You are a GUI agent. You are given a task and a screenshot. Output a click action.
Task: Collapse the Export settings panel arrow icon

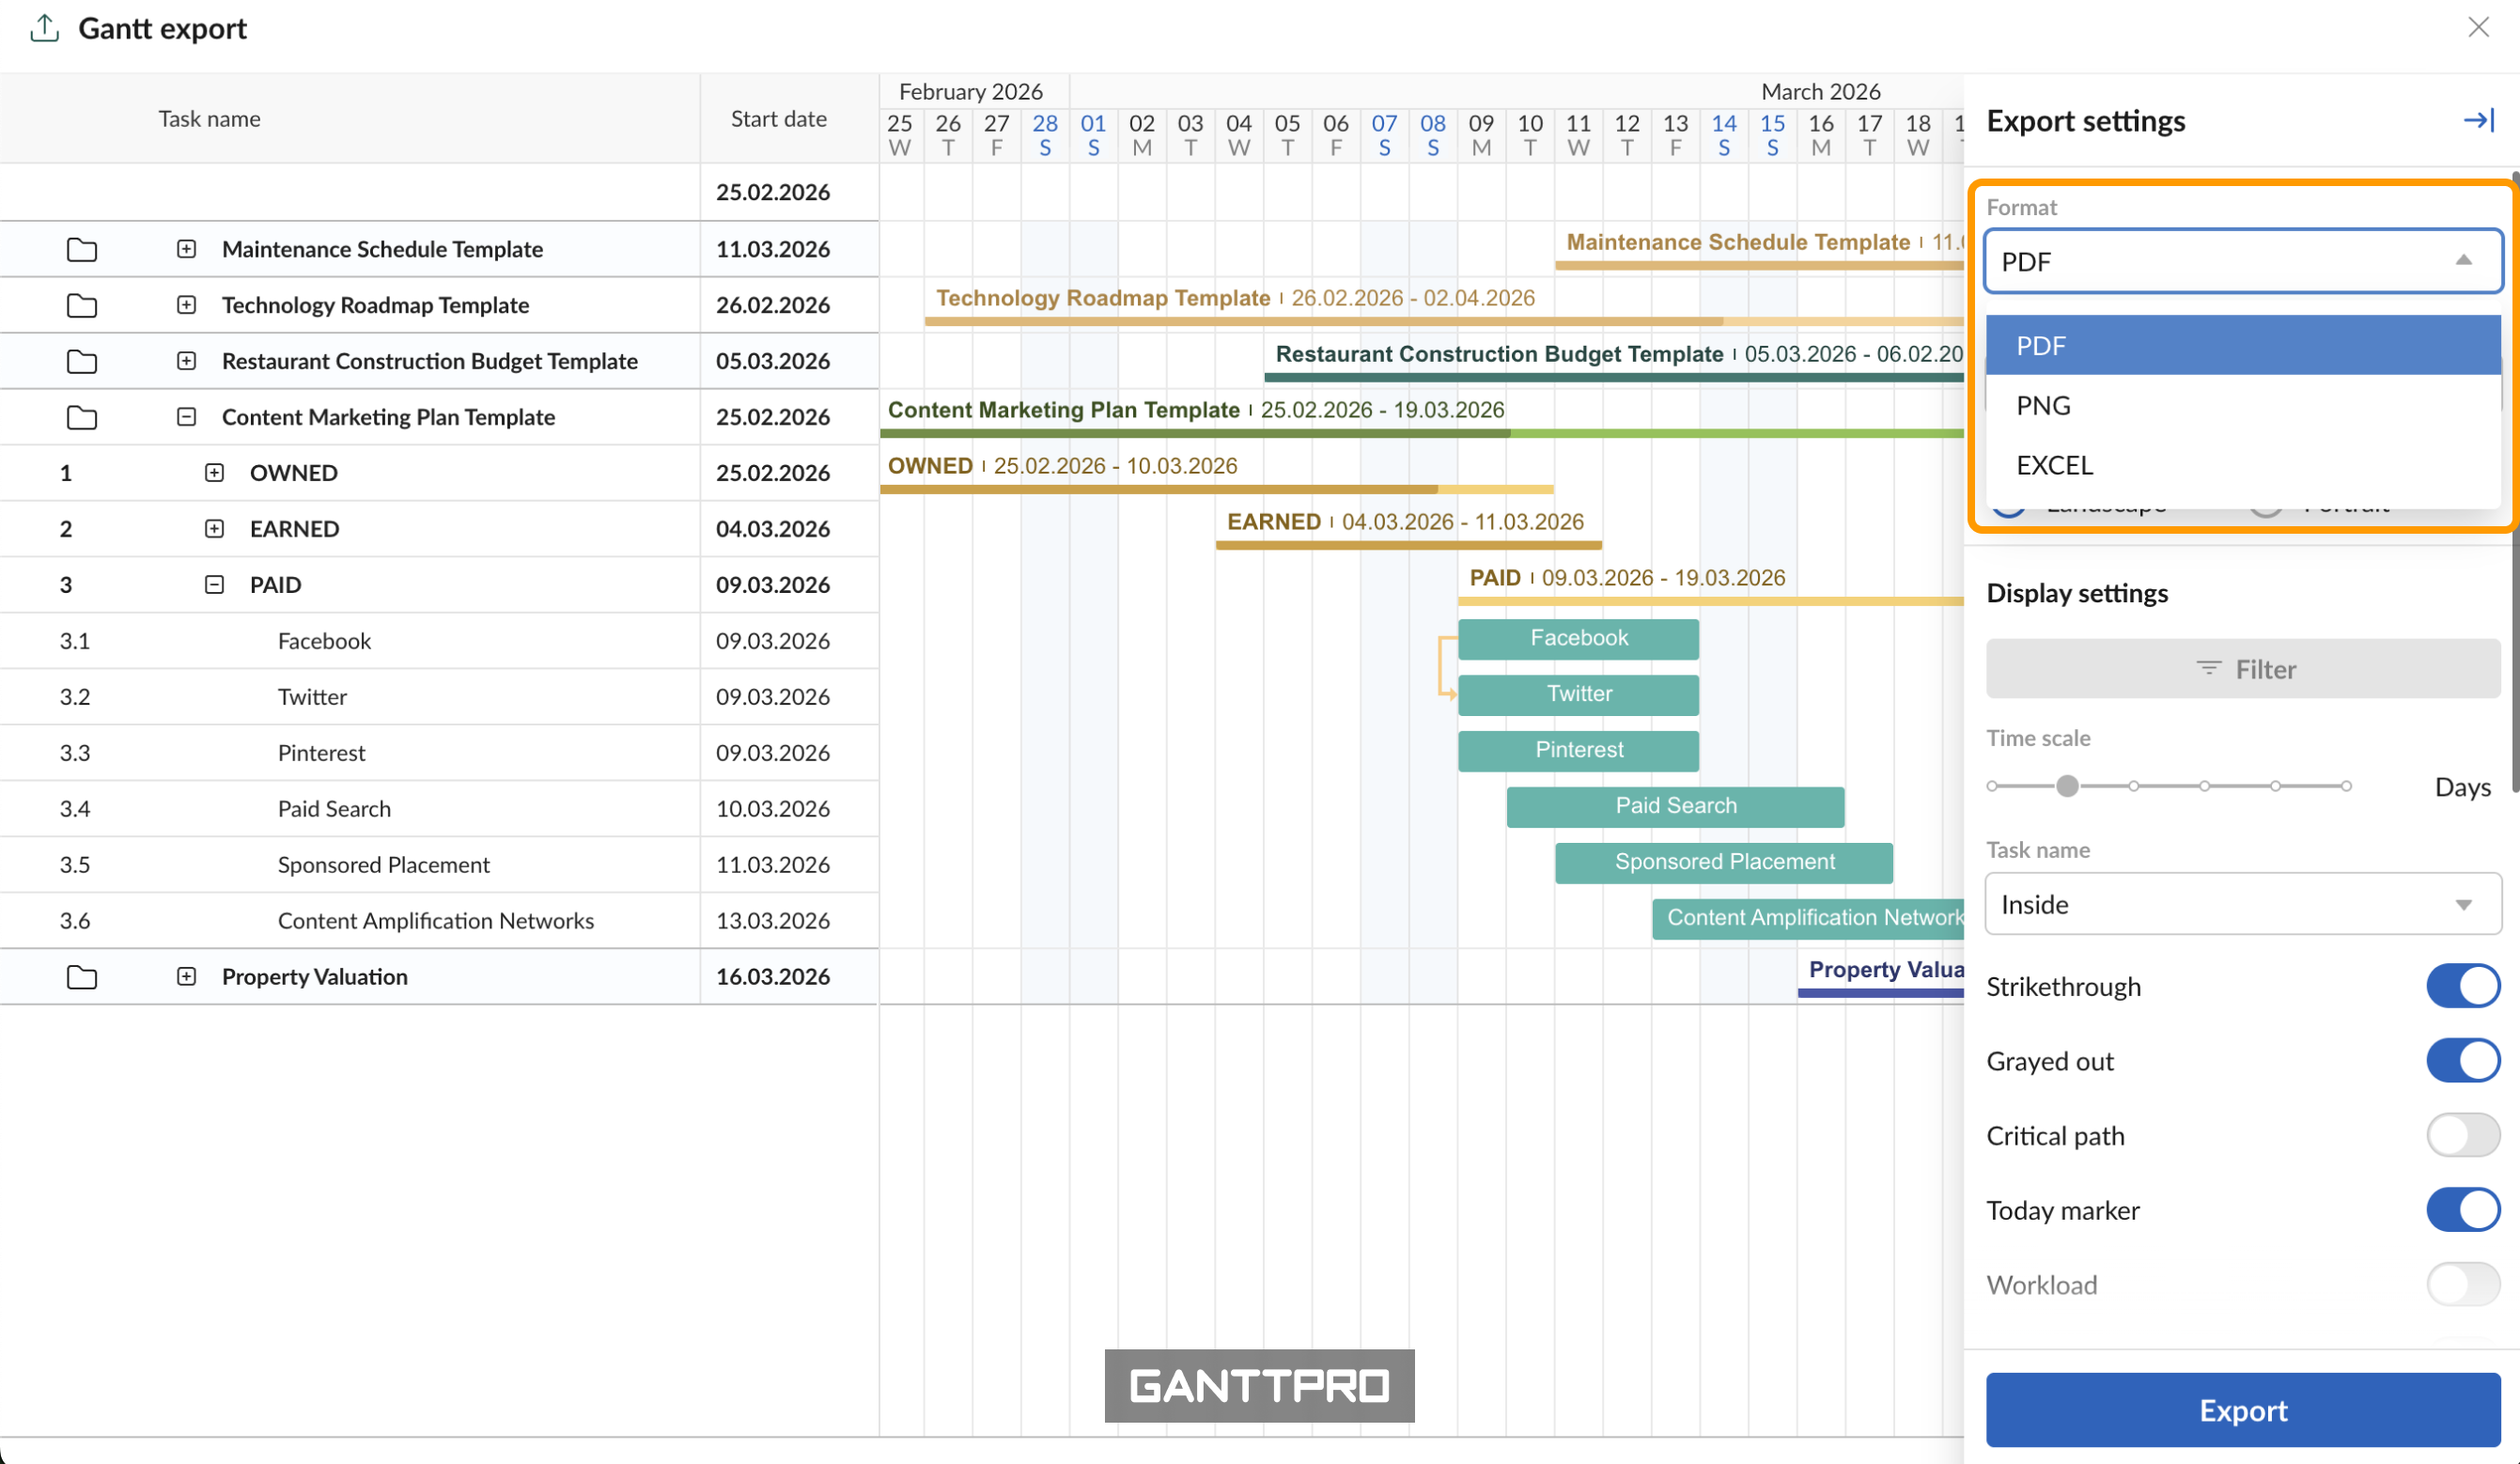2478,120
